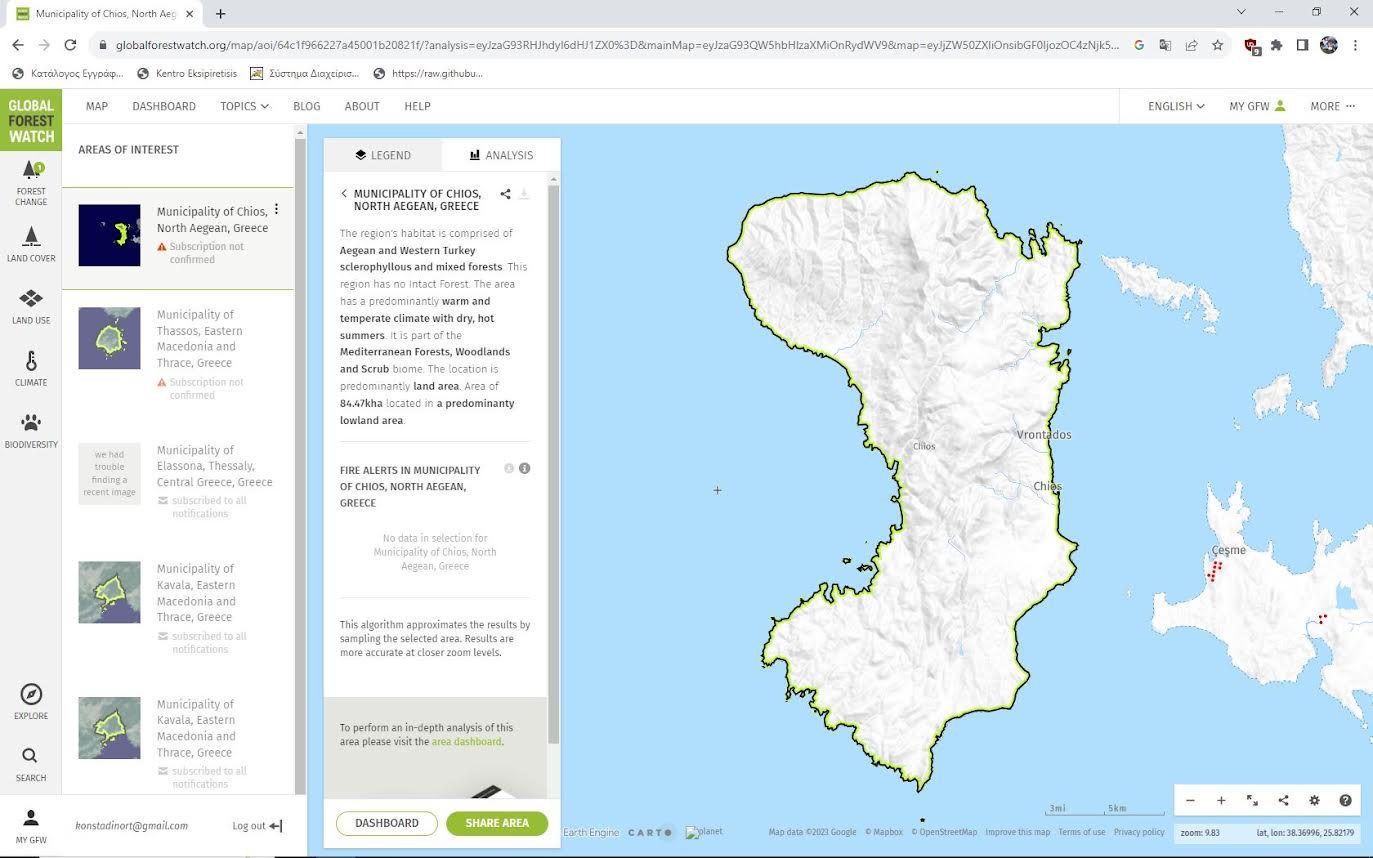Expand the Topics dropdown

click(x=244, y=106)
